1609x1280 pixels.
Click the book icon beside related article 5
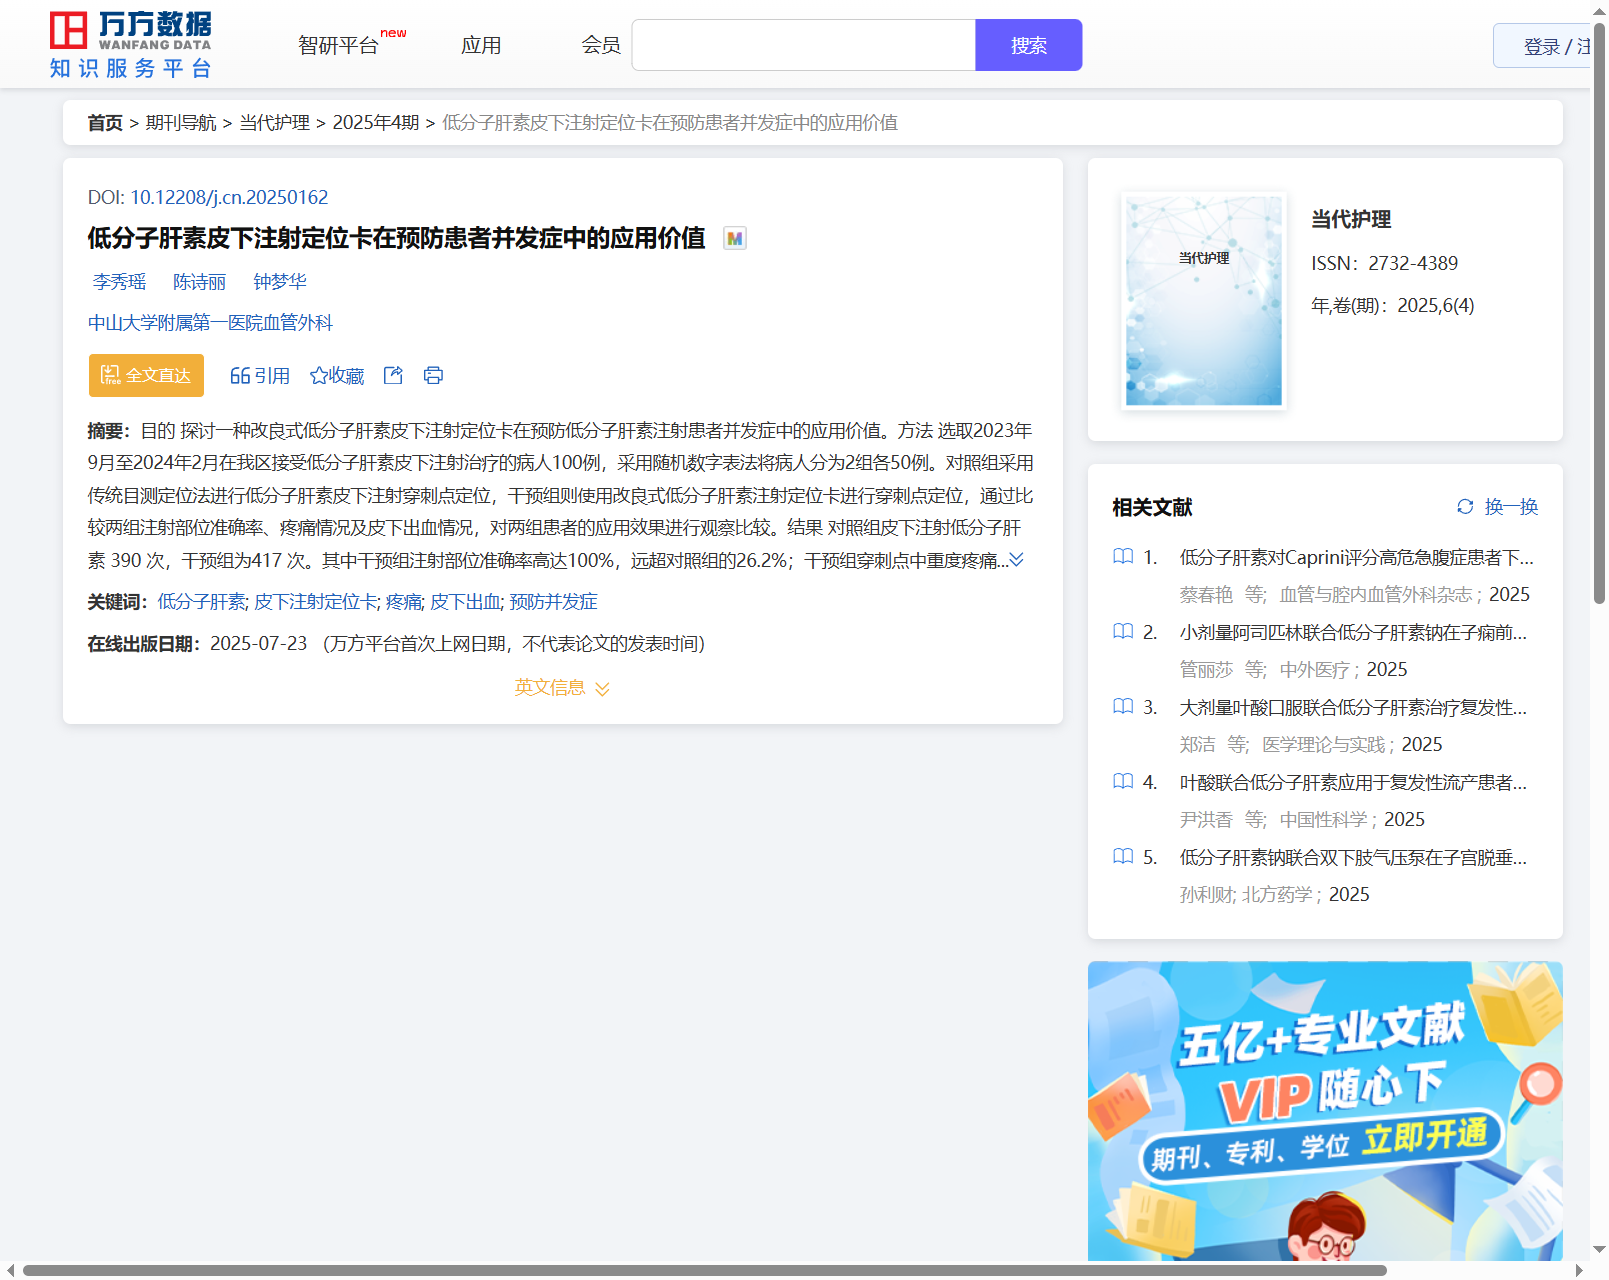[x=1123, y=857]
